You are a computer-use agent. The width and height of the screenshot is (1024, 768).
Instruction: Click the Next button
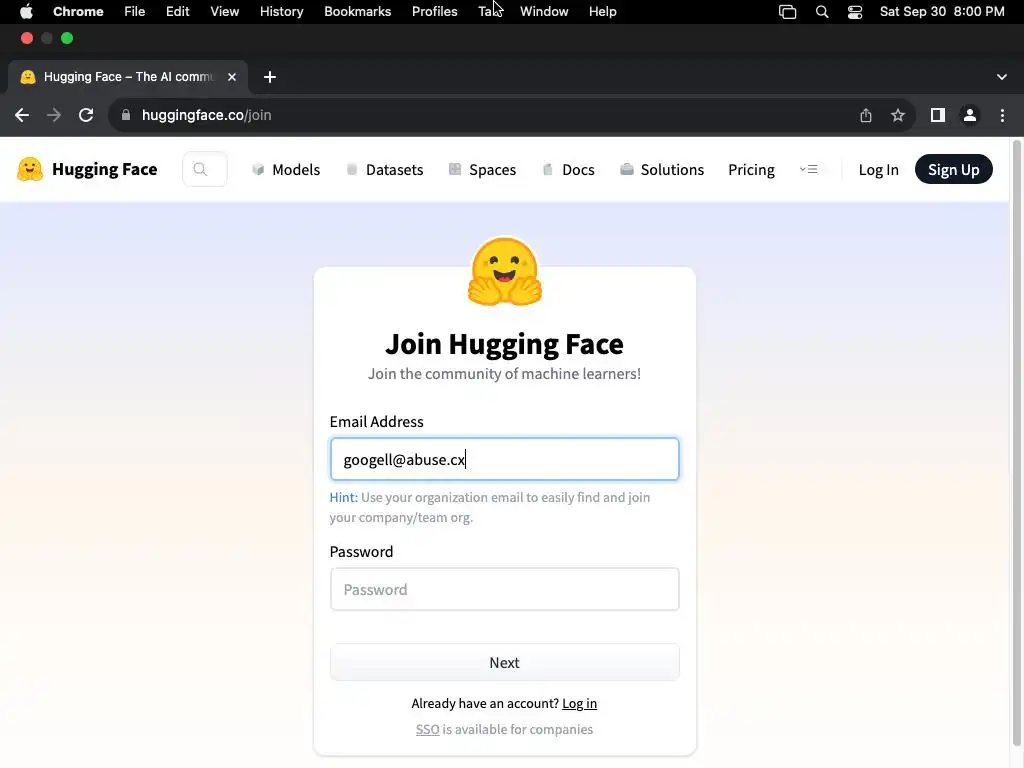point(505,662)
